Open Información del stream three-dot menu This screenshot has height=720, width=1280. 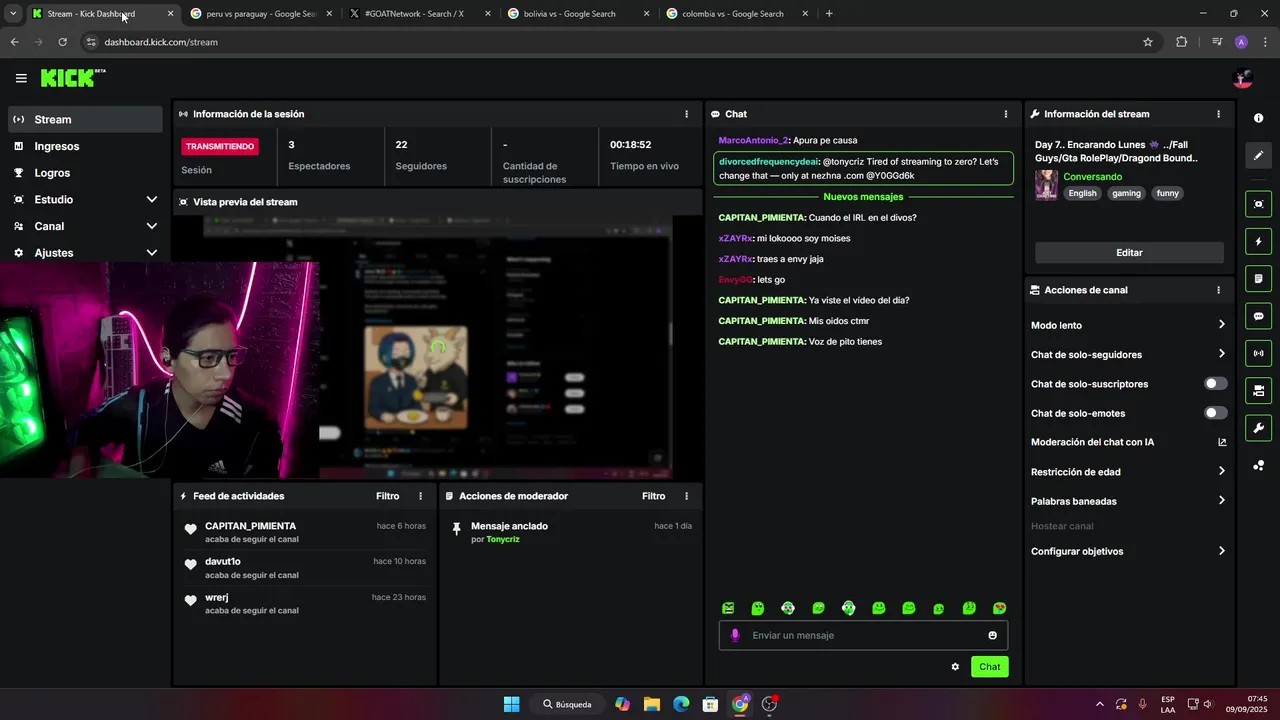point(1218,114)
